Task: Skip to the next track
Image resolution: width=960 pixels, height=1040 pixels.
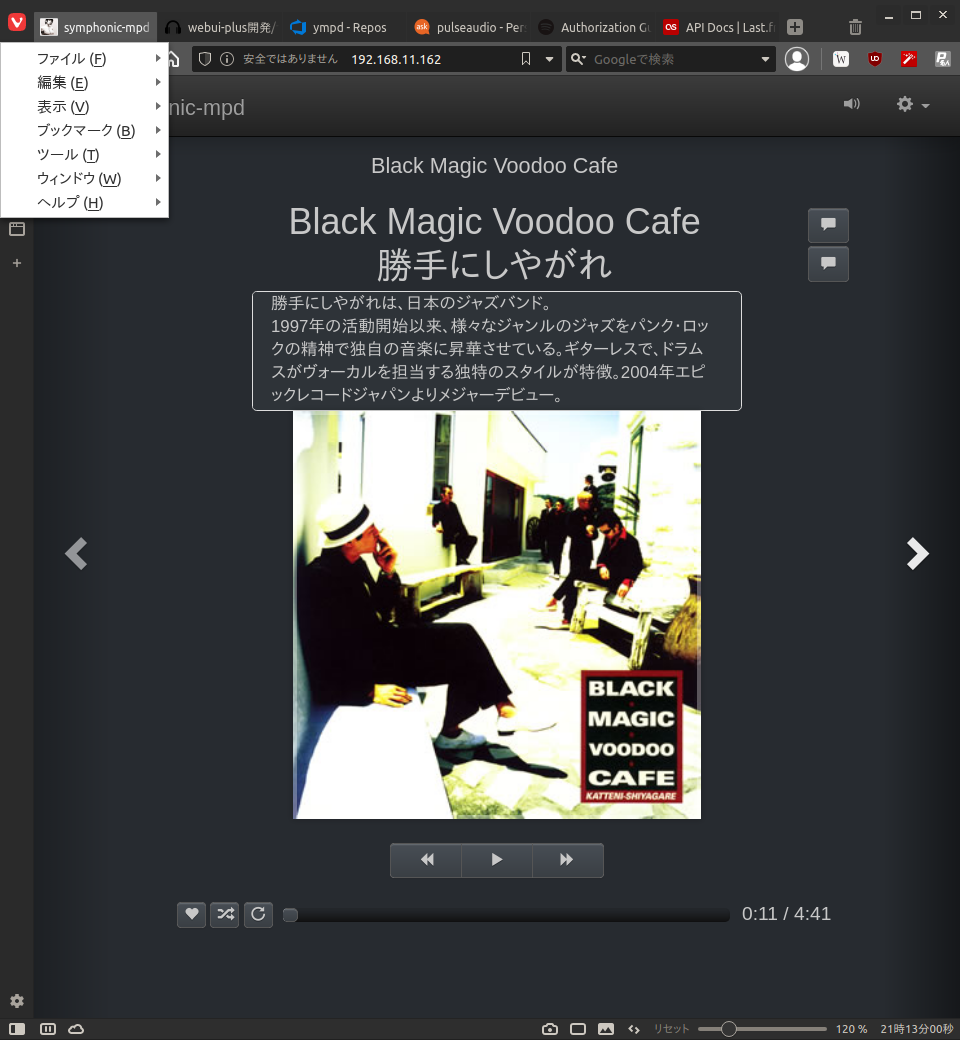Action: point(568,860)
